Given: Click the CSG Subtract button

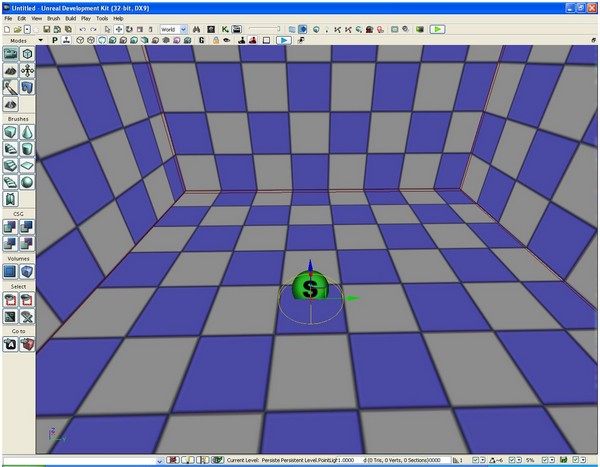Looking at the screenshot, I should 27,227.
